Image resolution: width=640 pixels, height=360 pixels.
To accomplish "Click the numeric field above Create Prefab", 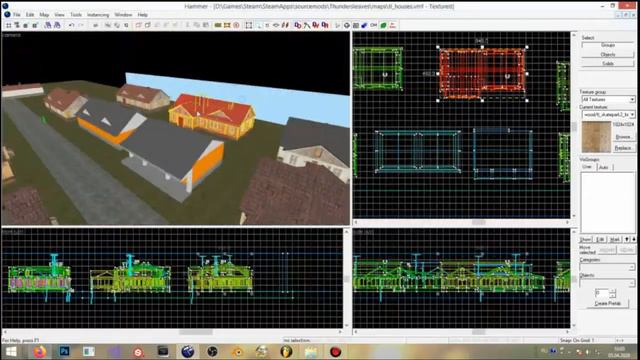I will click(x=601, y=293).
